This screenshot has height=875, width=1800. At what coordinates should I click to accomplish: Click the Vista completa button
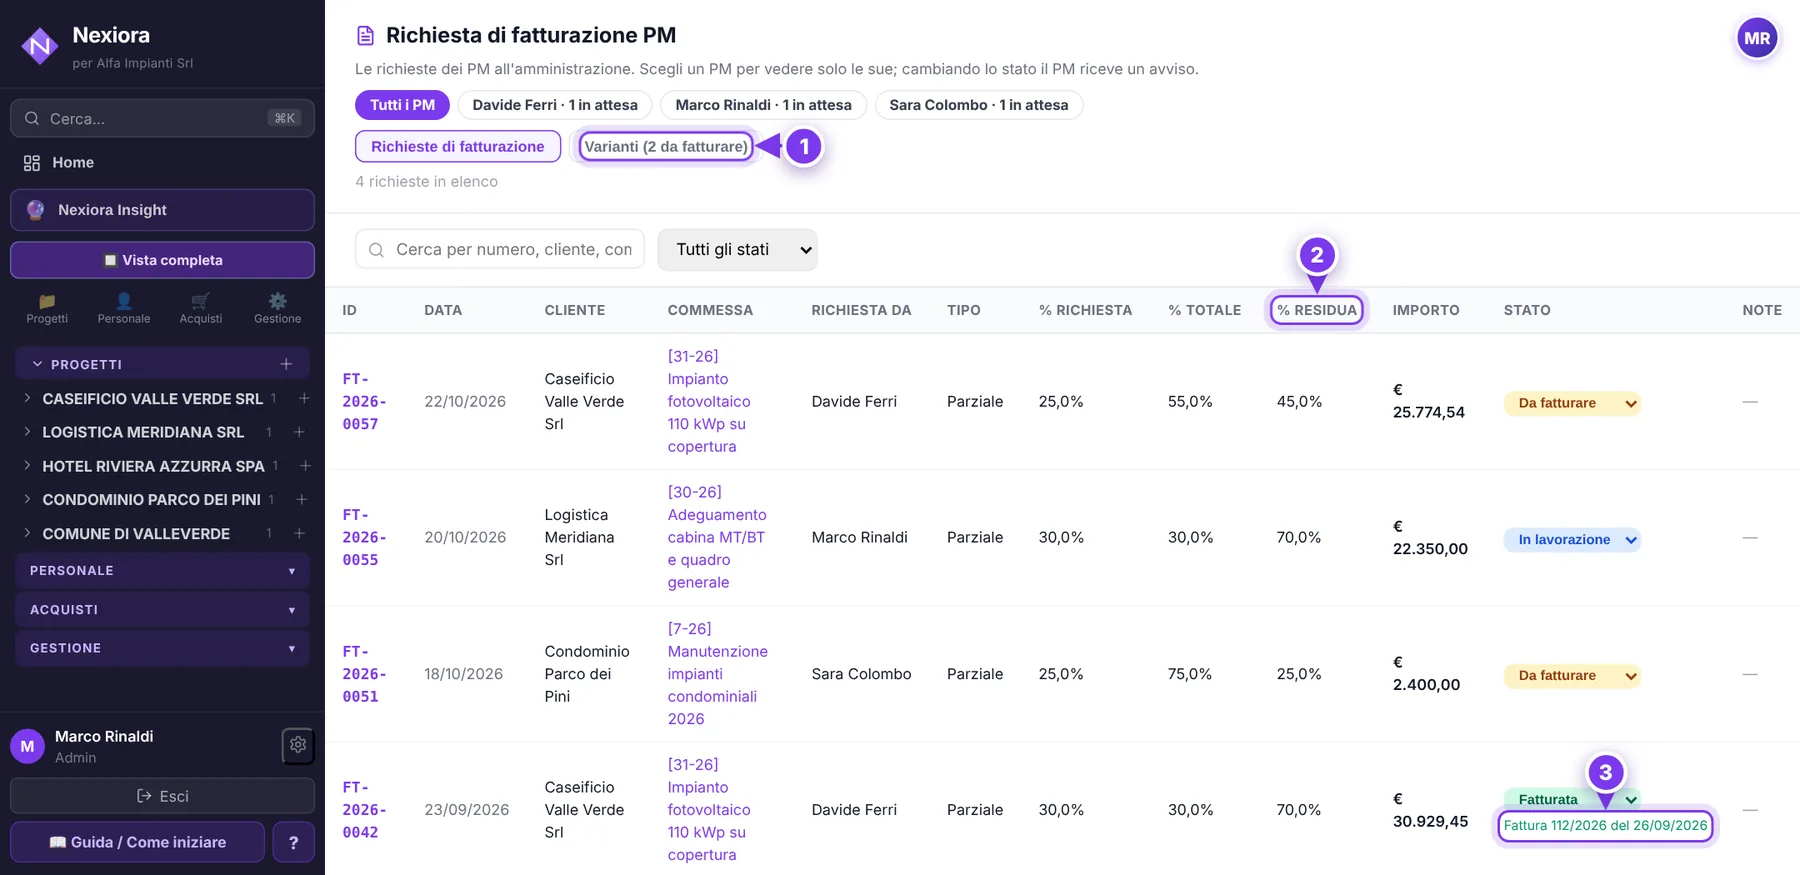[x=162, y=260]
